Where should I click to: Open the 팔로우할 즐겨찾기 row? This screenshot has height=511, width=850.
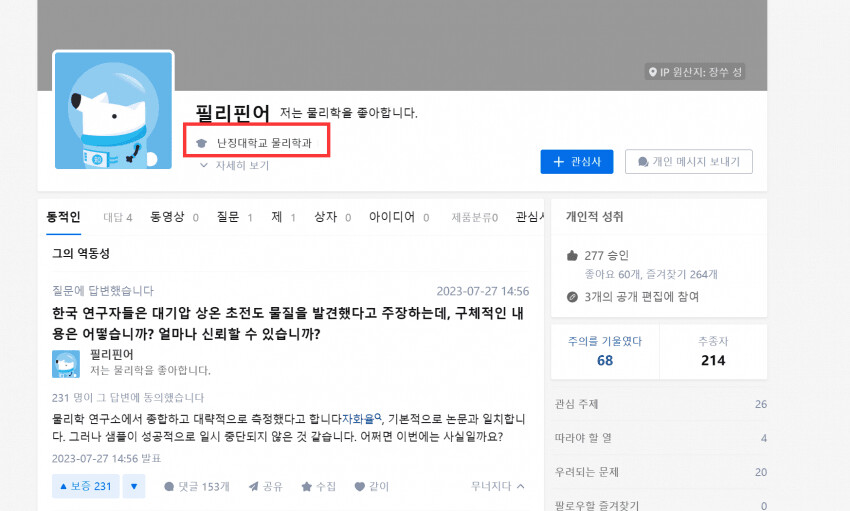tap(661, 505)
